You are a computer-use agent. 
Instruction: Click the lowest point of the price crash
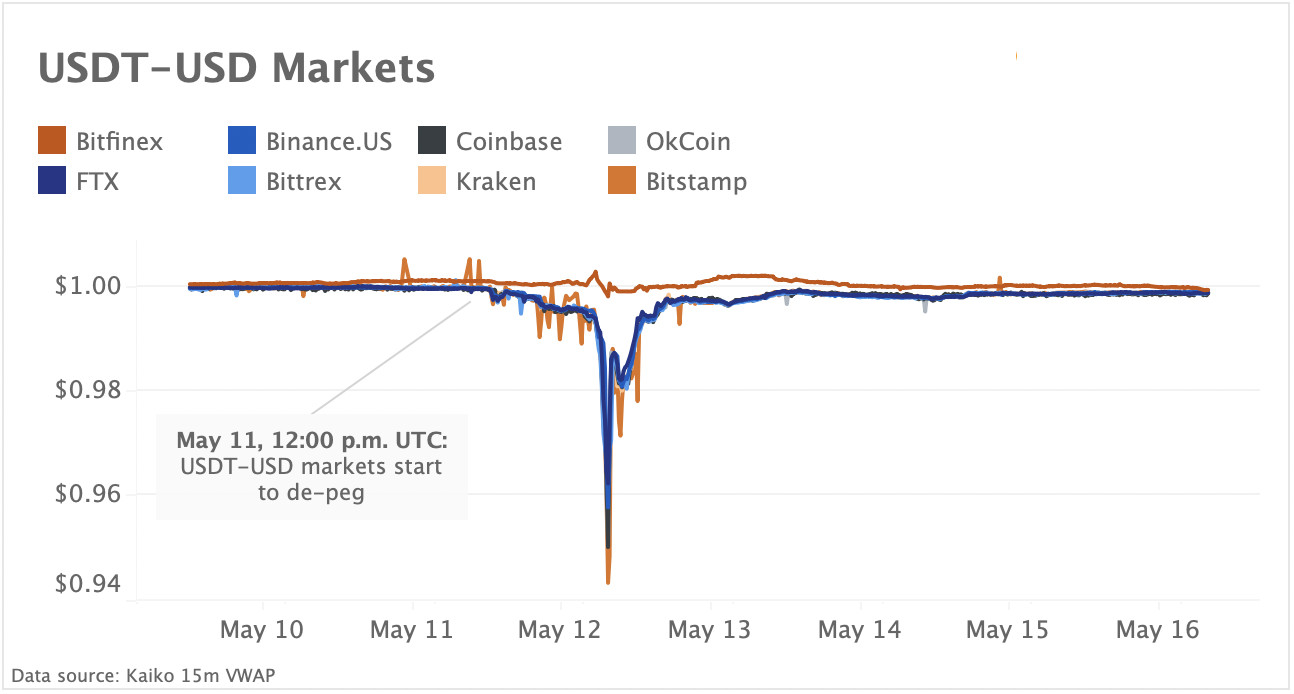[608, 581]
